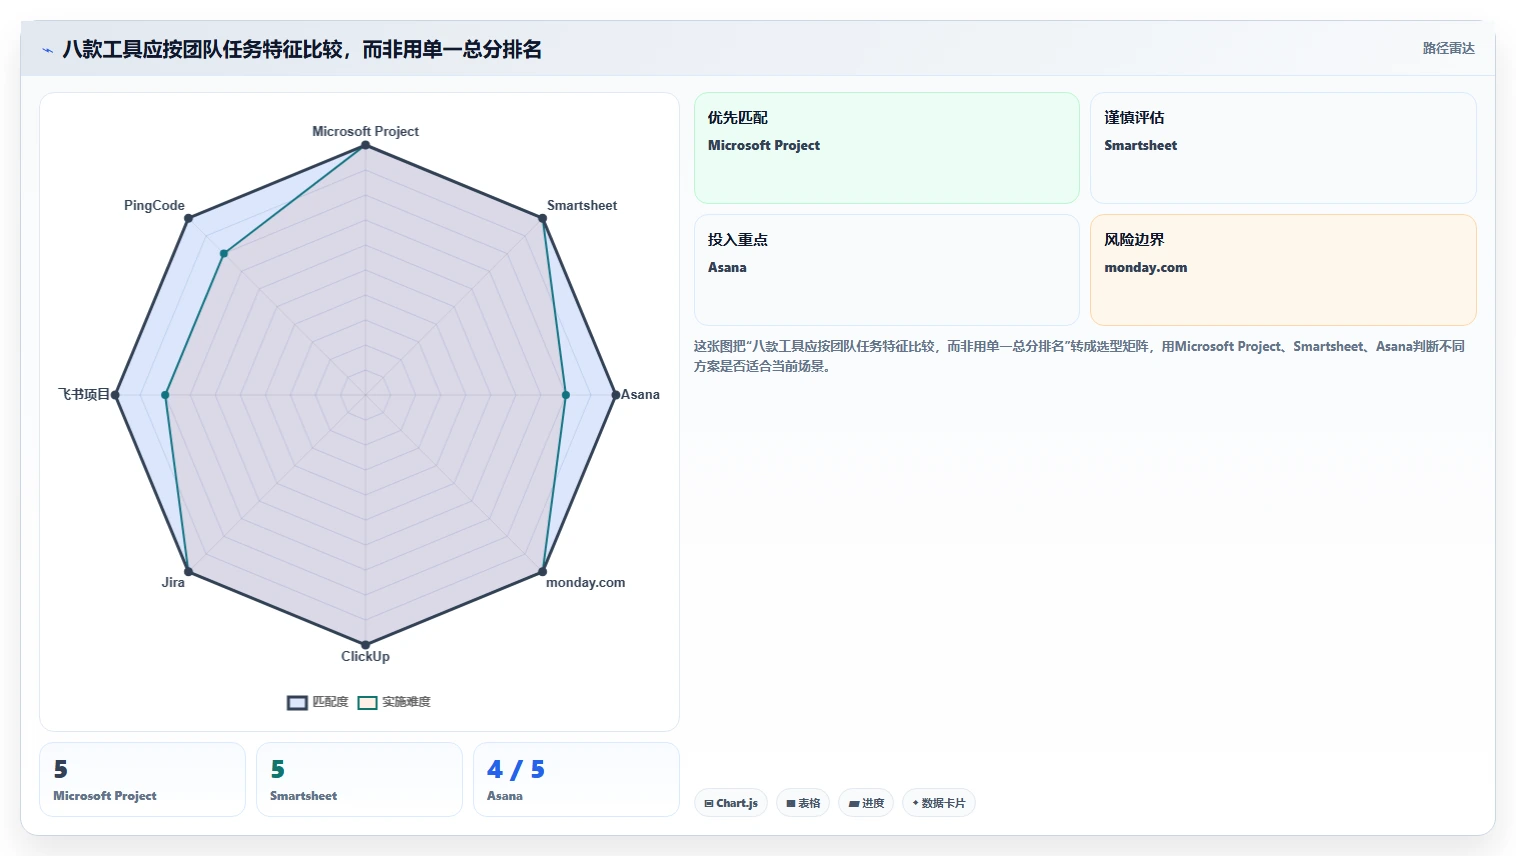Click the 进度 tag
The width and height of the screenshot is (1516, 856).
[866, 803]
